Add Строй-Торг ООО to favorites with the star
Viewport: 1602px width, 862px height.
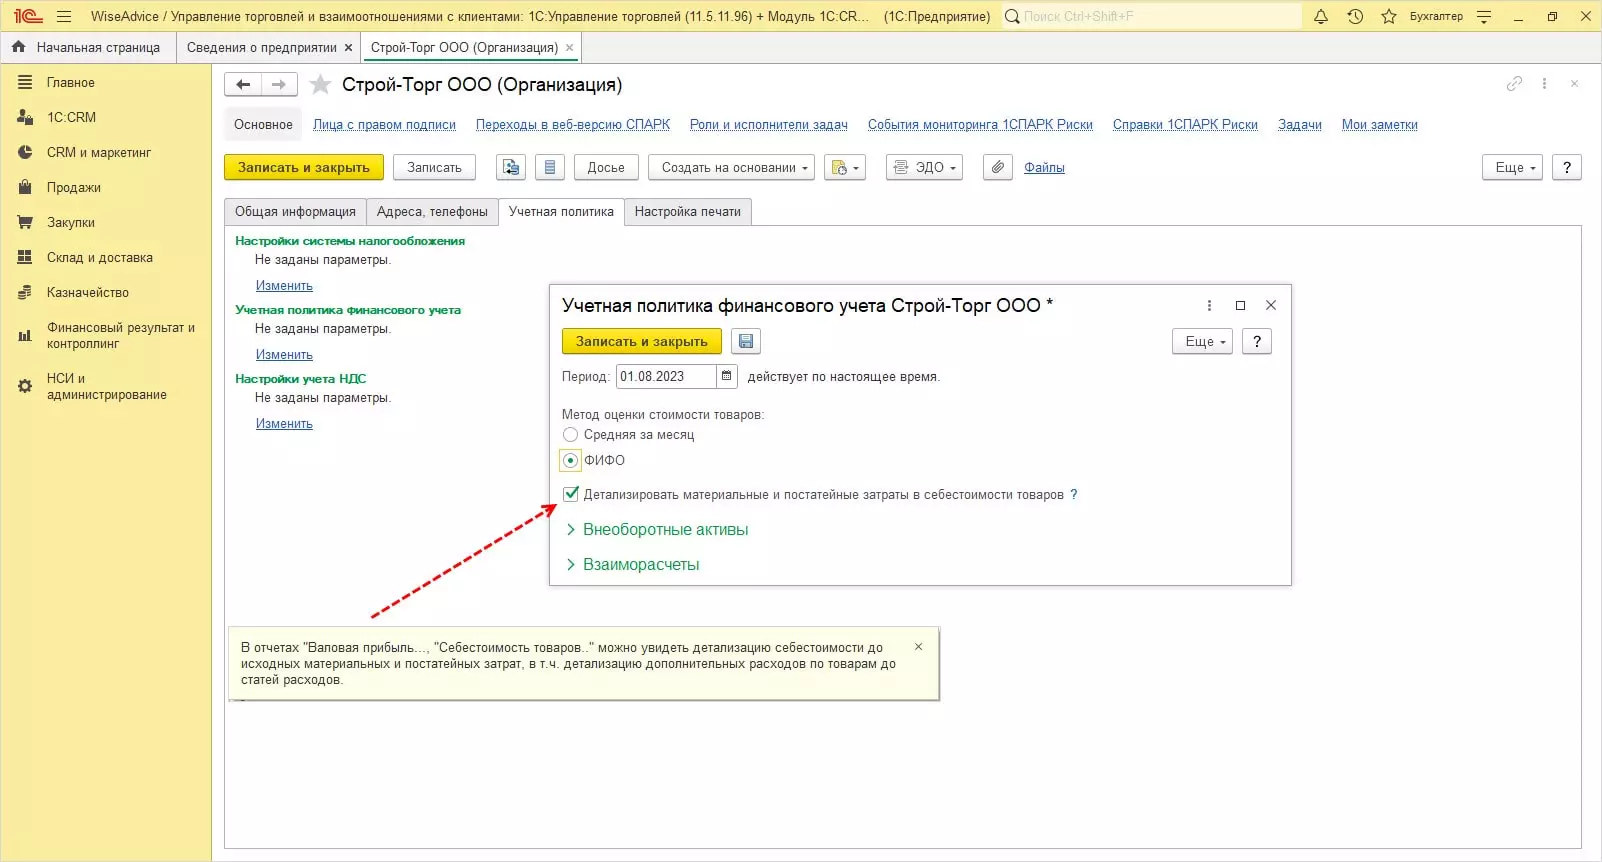pos(320,85)
